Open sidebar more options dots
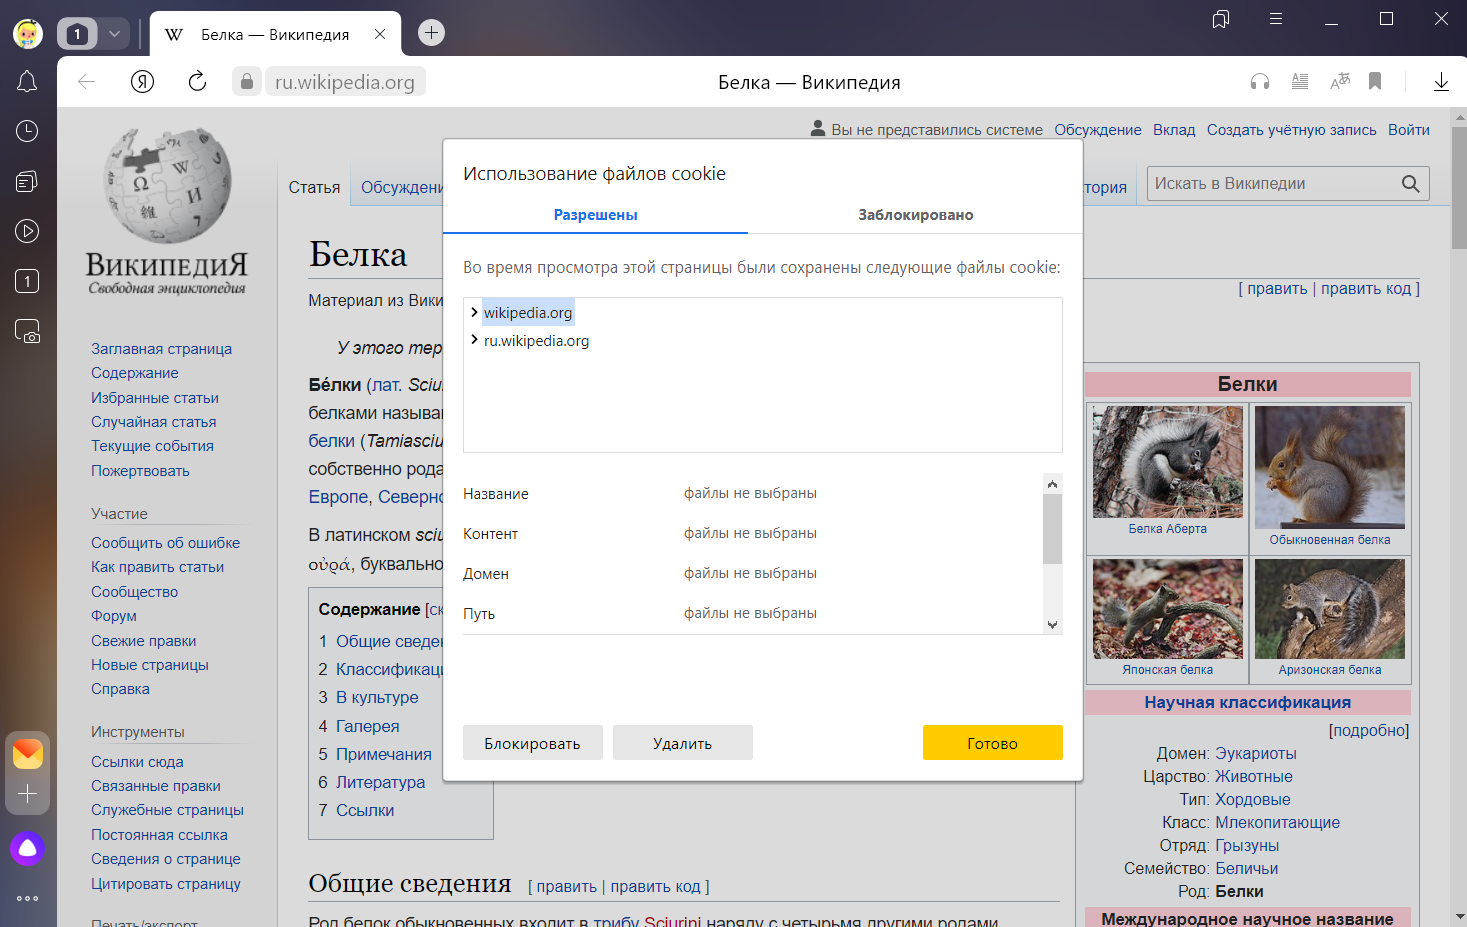1467x927 pixels. [x=28, y=898]
